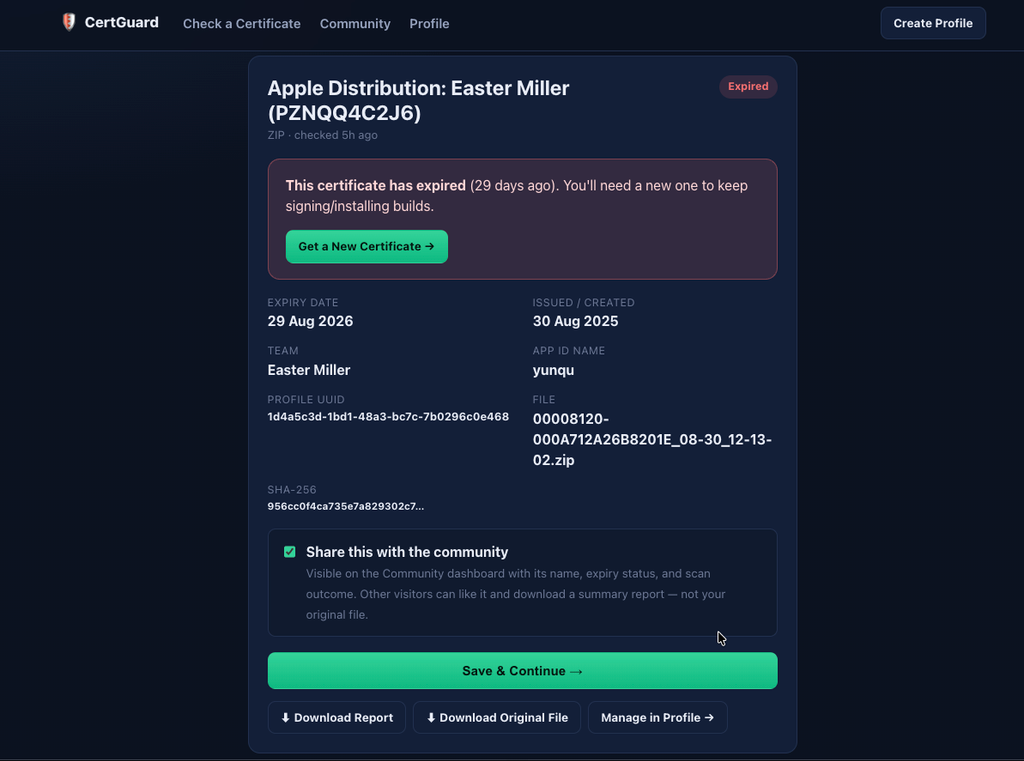Click the Save & Continue button

pos(522,671)
